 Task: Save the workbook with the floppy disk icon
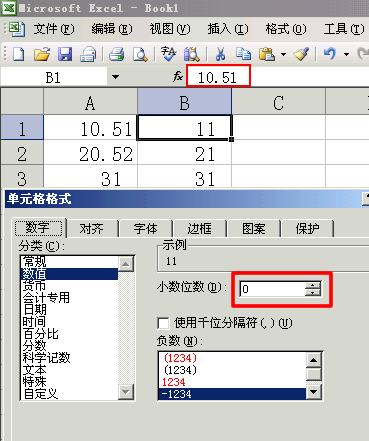(x=65, y=54)
